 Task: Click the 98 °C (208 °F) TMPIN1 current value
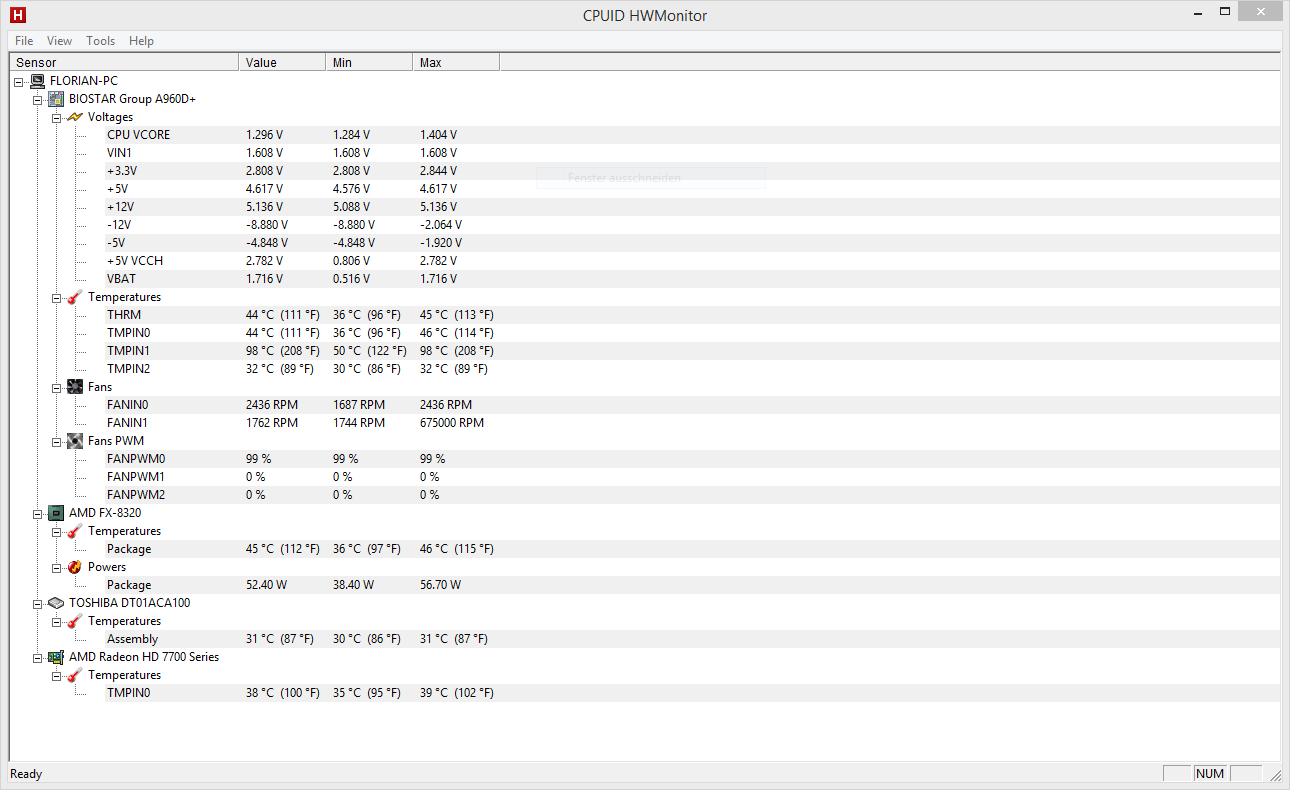pos(283,351)
